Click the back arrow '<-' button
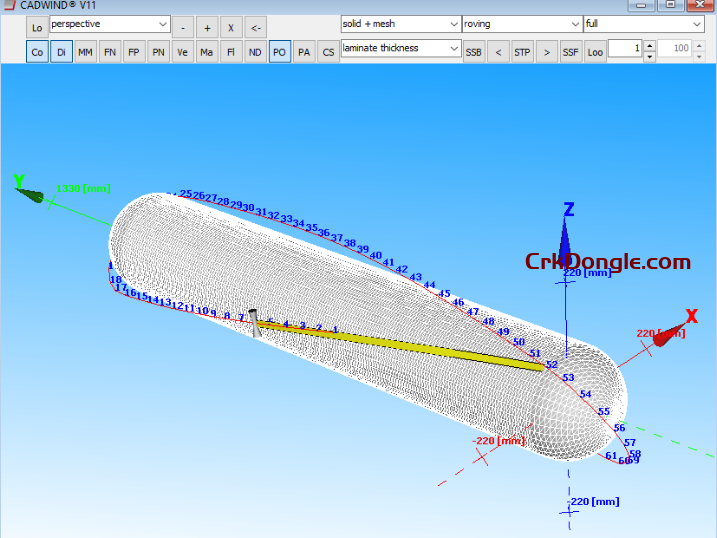 coord(256,27)
